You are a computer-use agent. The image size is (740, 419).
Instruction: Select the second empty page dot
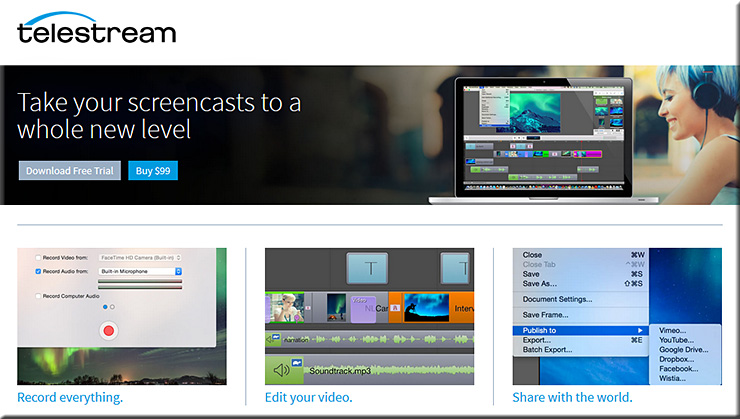[x=112, y=307]
